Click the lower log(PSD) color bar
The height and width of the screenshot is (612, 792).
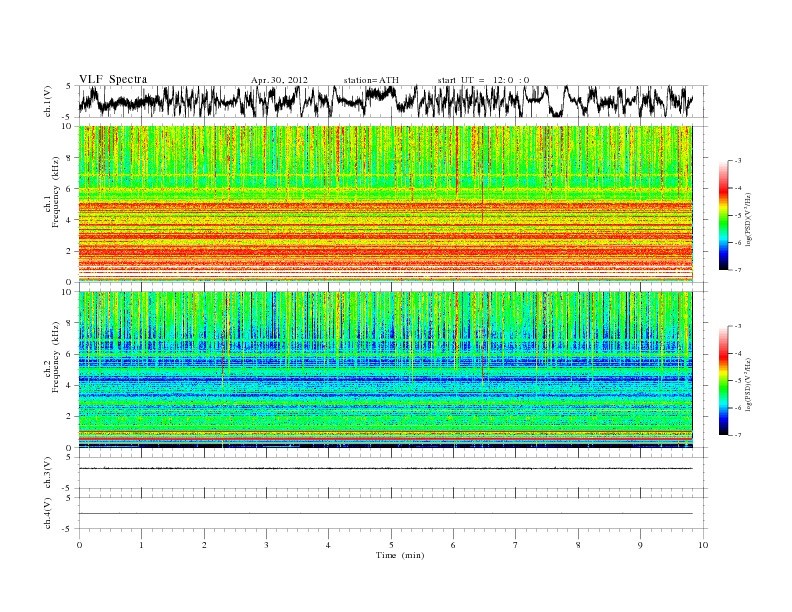[723, 380]
